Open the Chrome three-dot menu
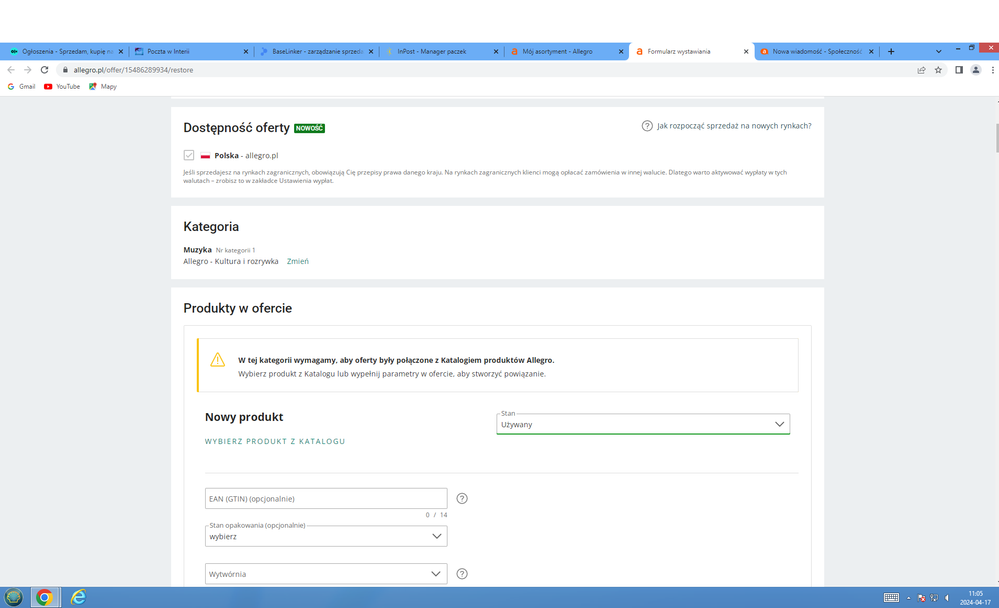Viewport: 999px width, 608px height. click(993, 70)
